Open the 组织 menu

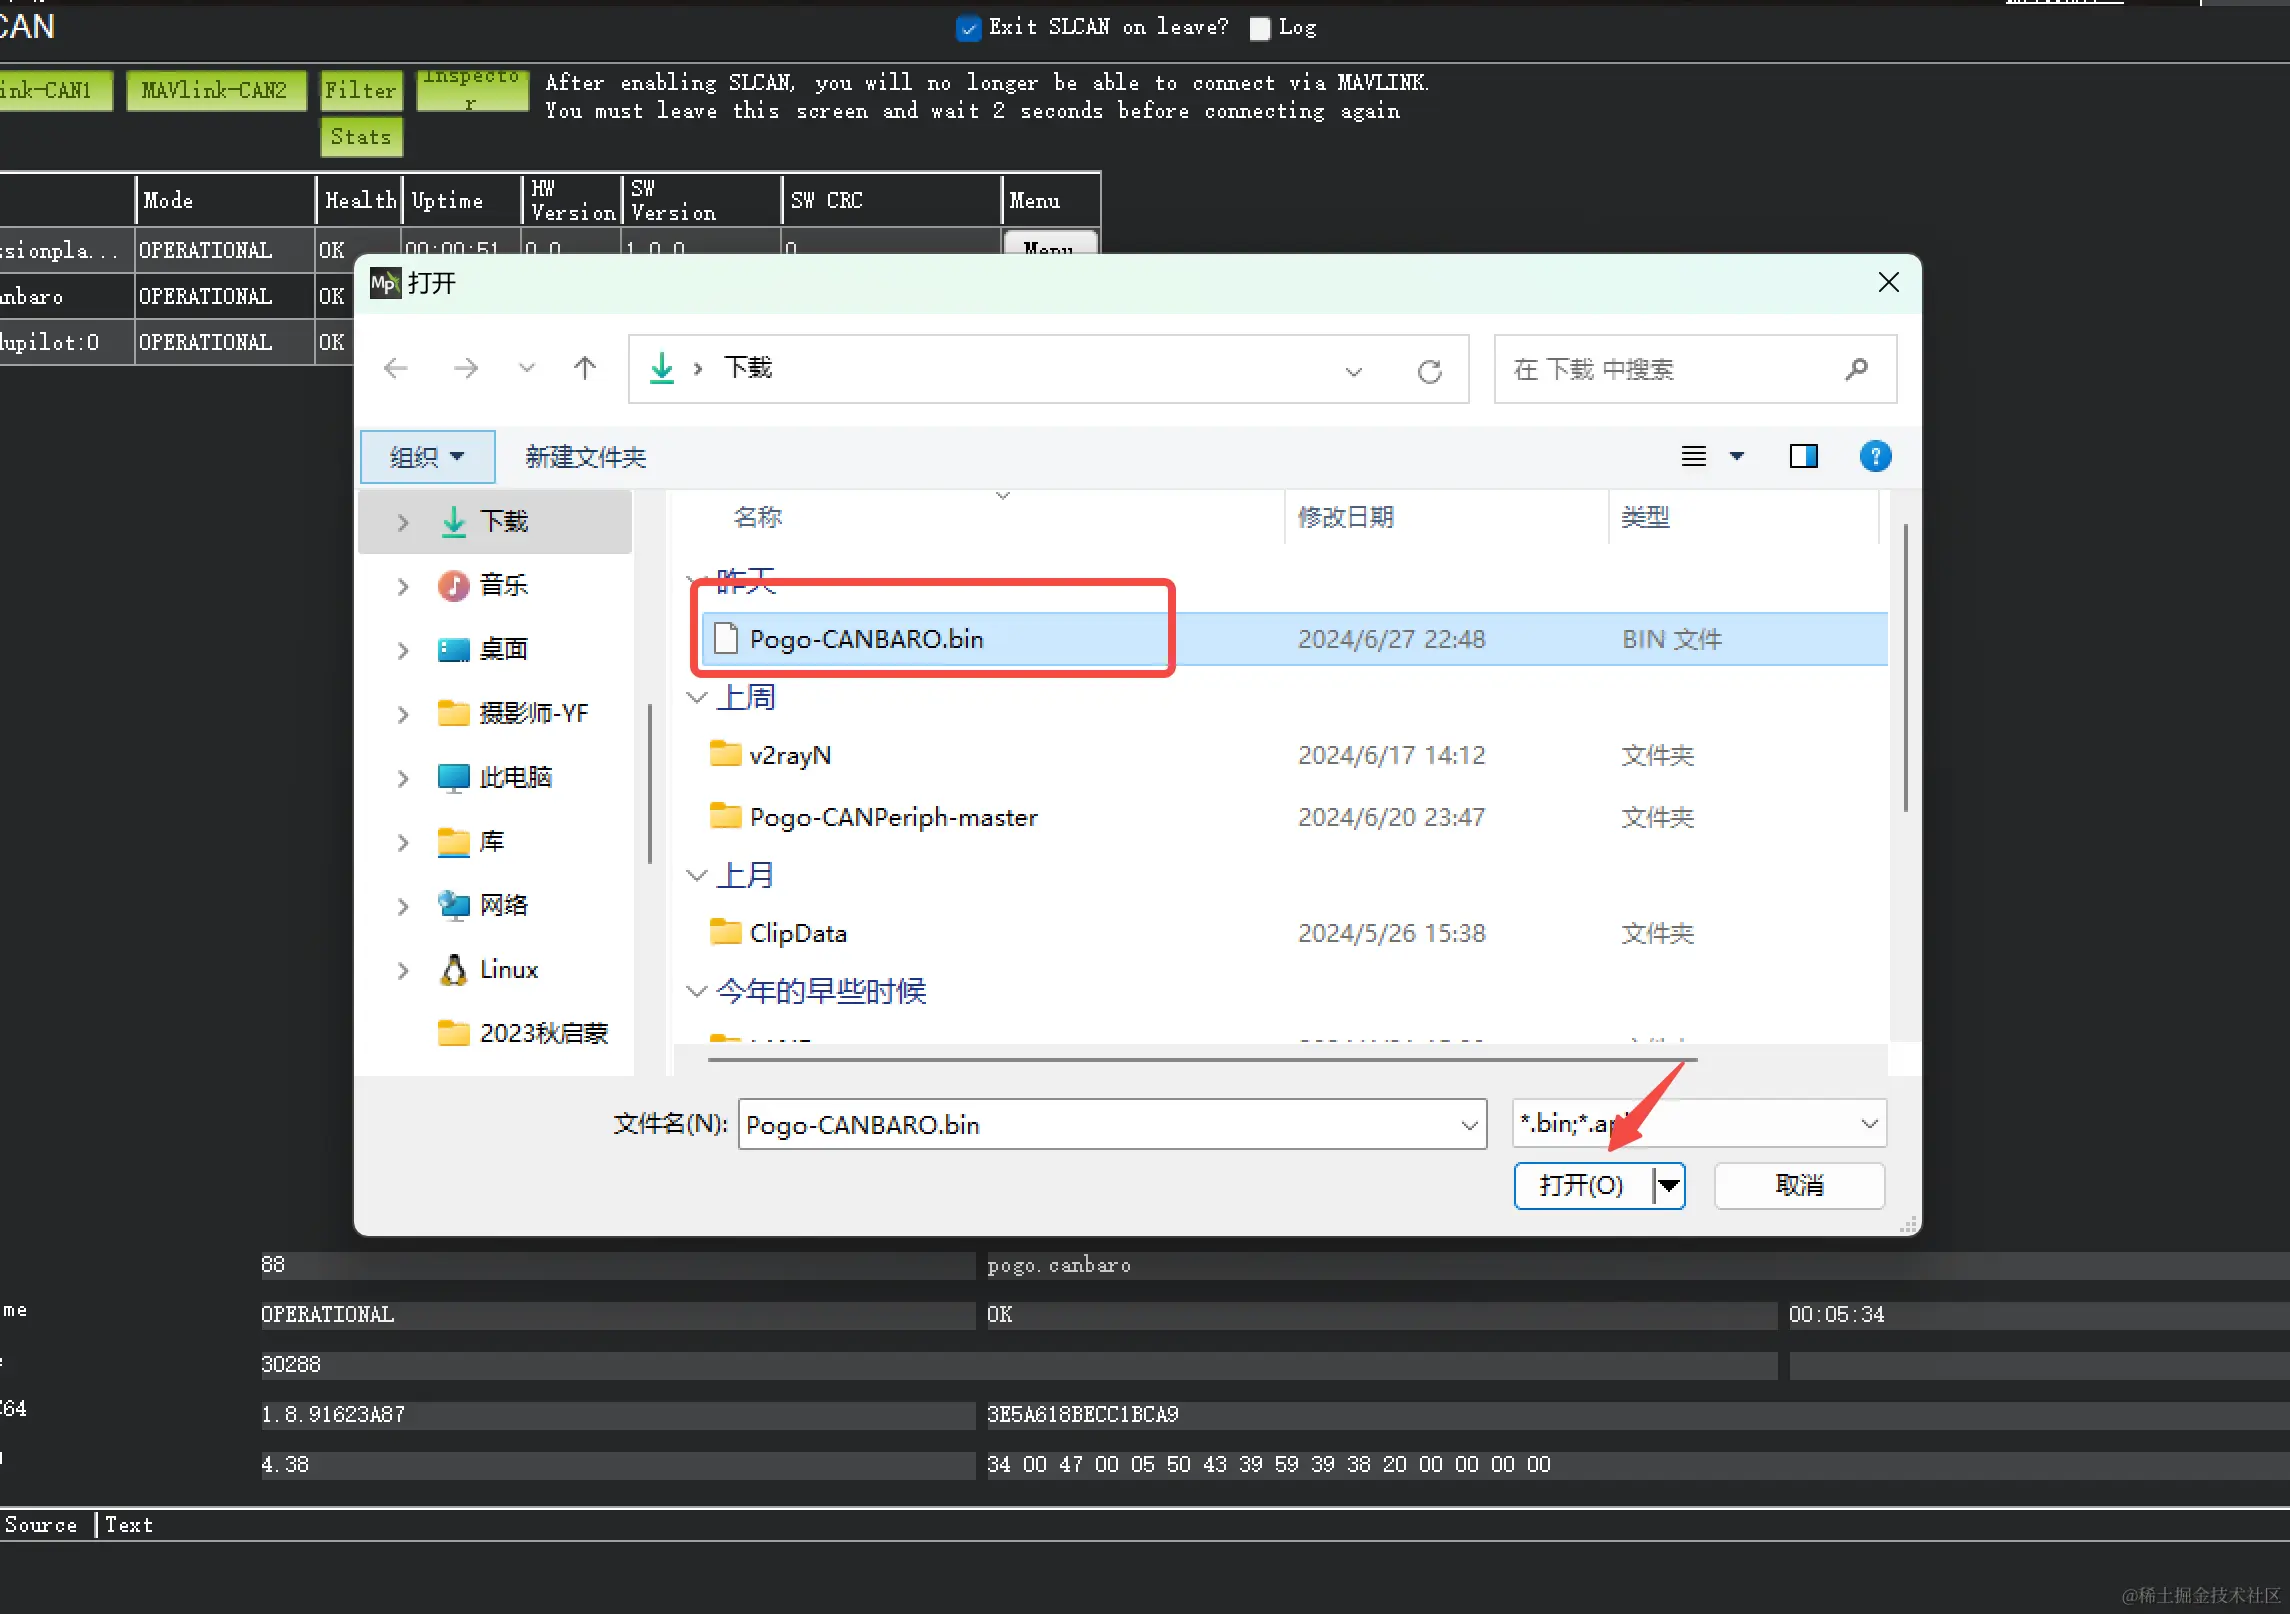click(427, 457)
